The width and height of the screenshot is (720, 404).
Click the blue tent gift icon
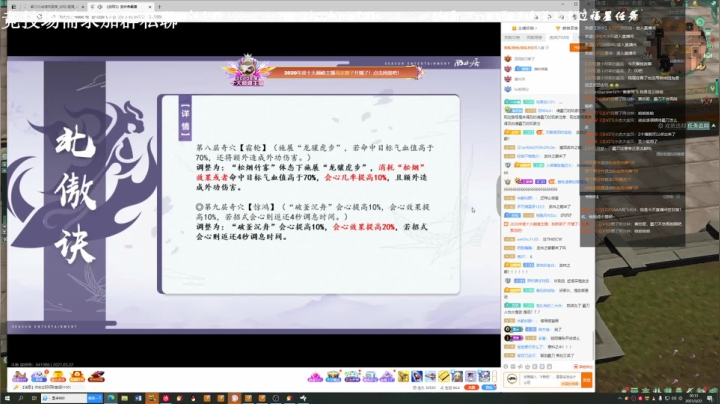click(x=333, y=377)
